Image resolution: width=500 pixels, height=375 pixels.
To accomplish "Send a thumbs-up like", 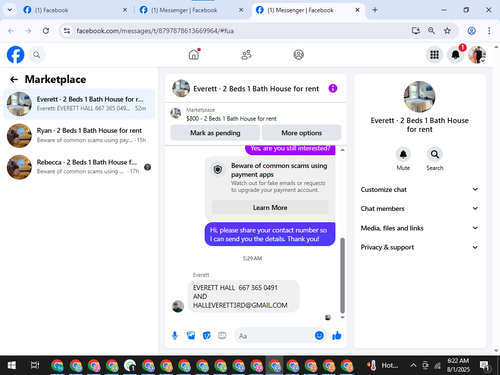I will coord(337,335).
